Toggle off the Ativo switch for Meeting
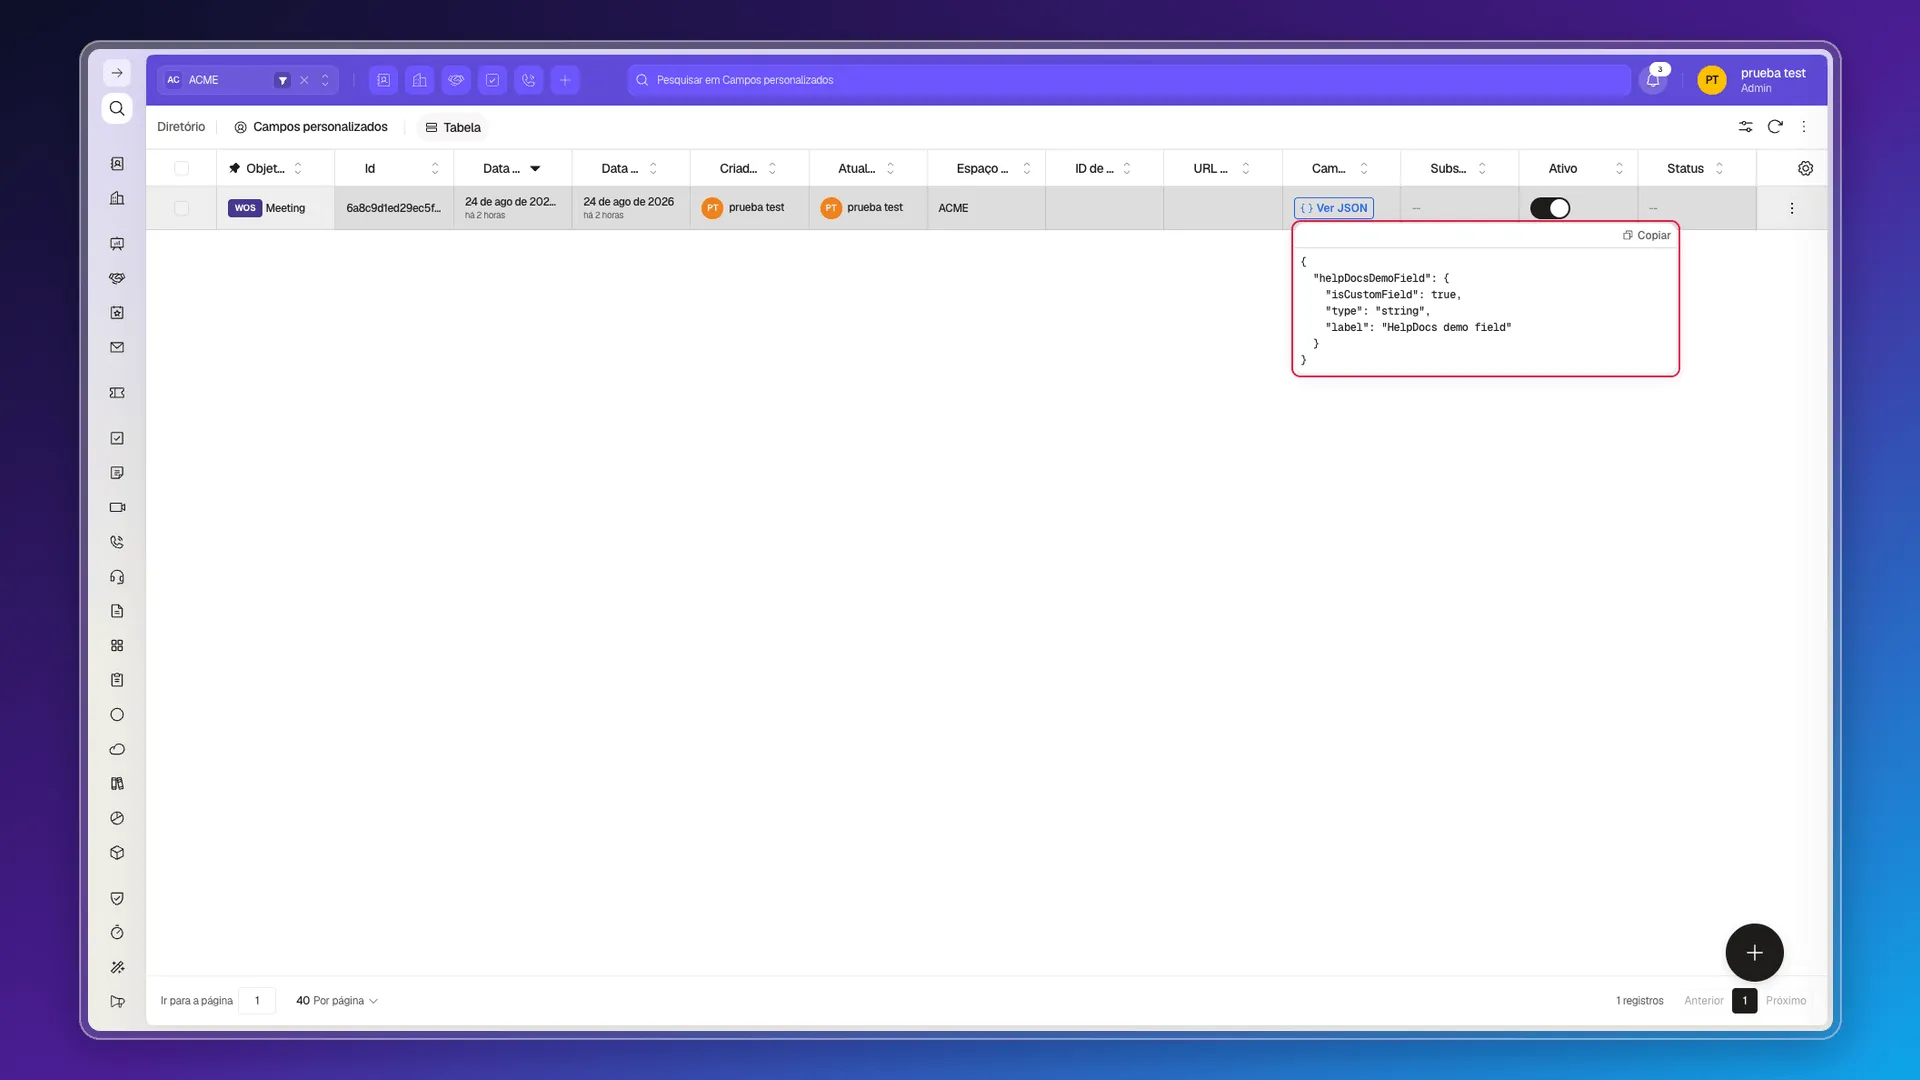 pyautogui.click(x=1550, y=208)
